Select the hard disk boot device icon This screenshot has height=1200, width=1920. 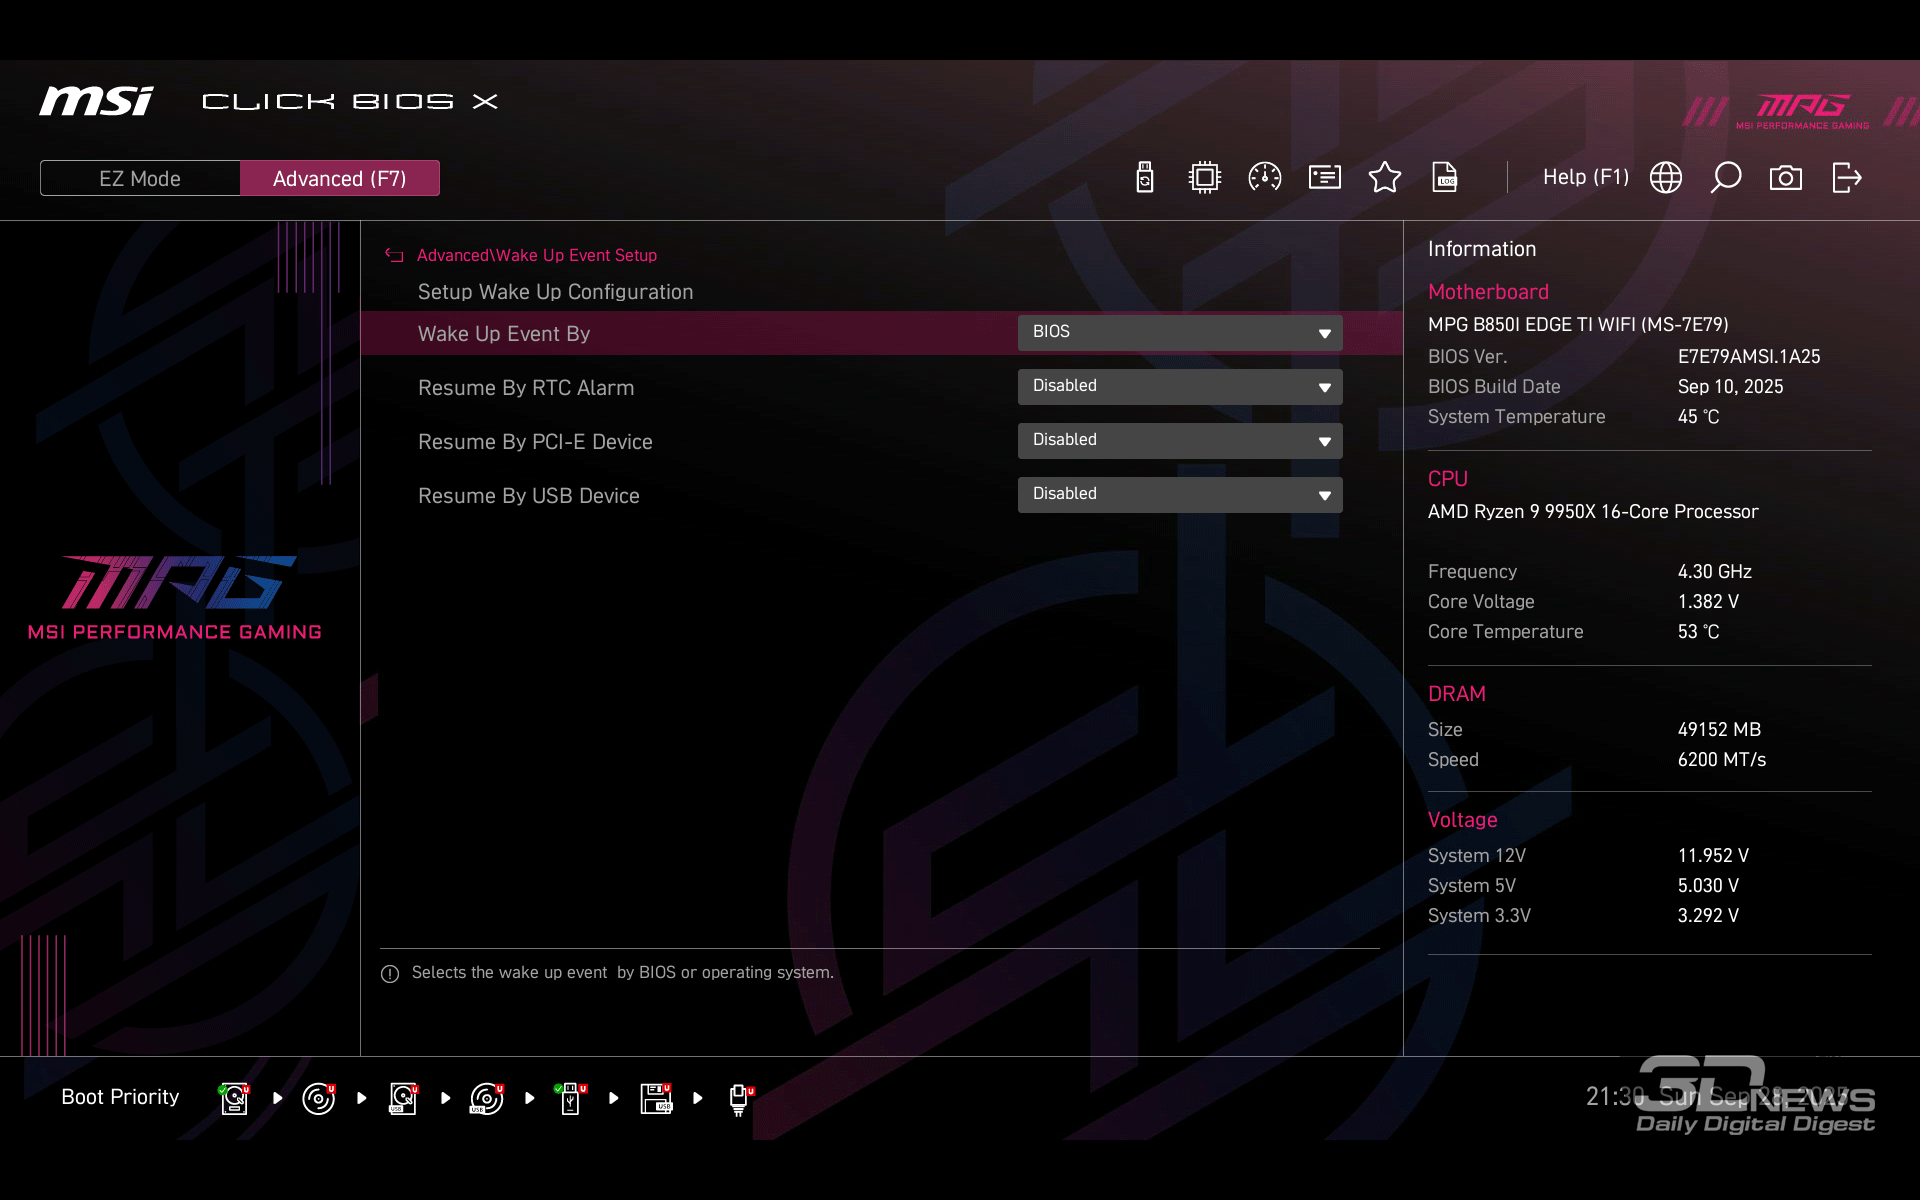click(234, 1098)
